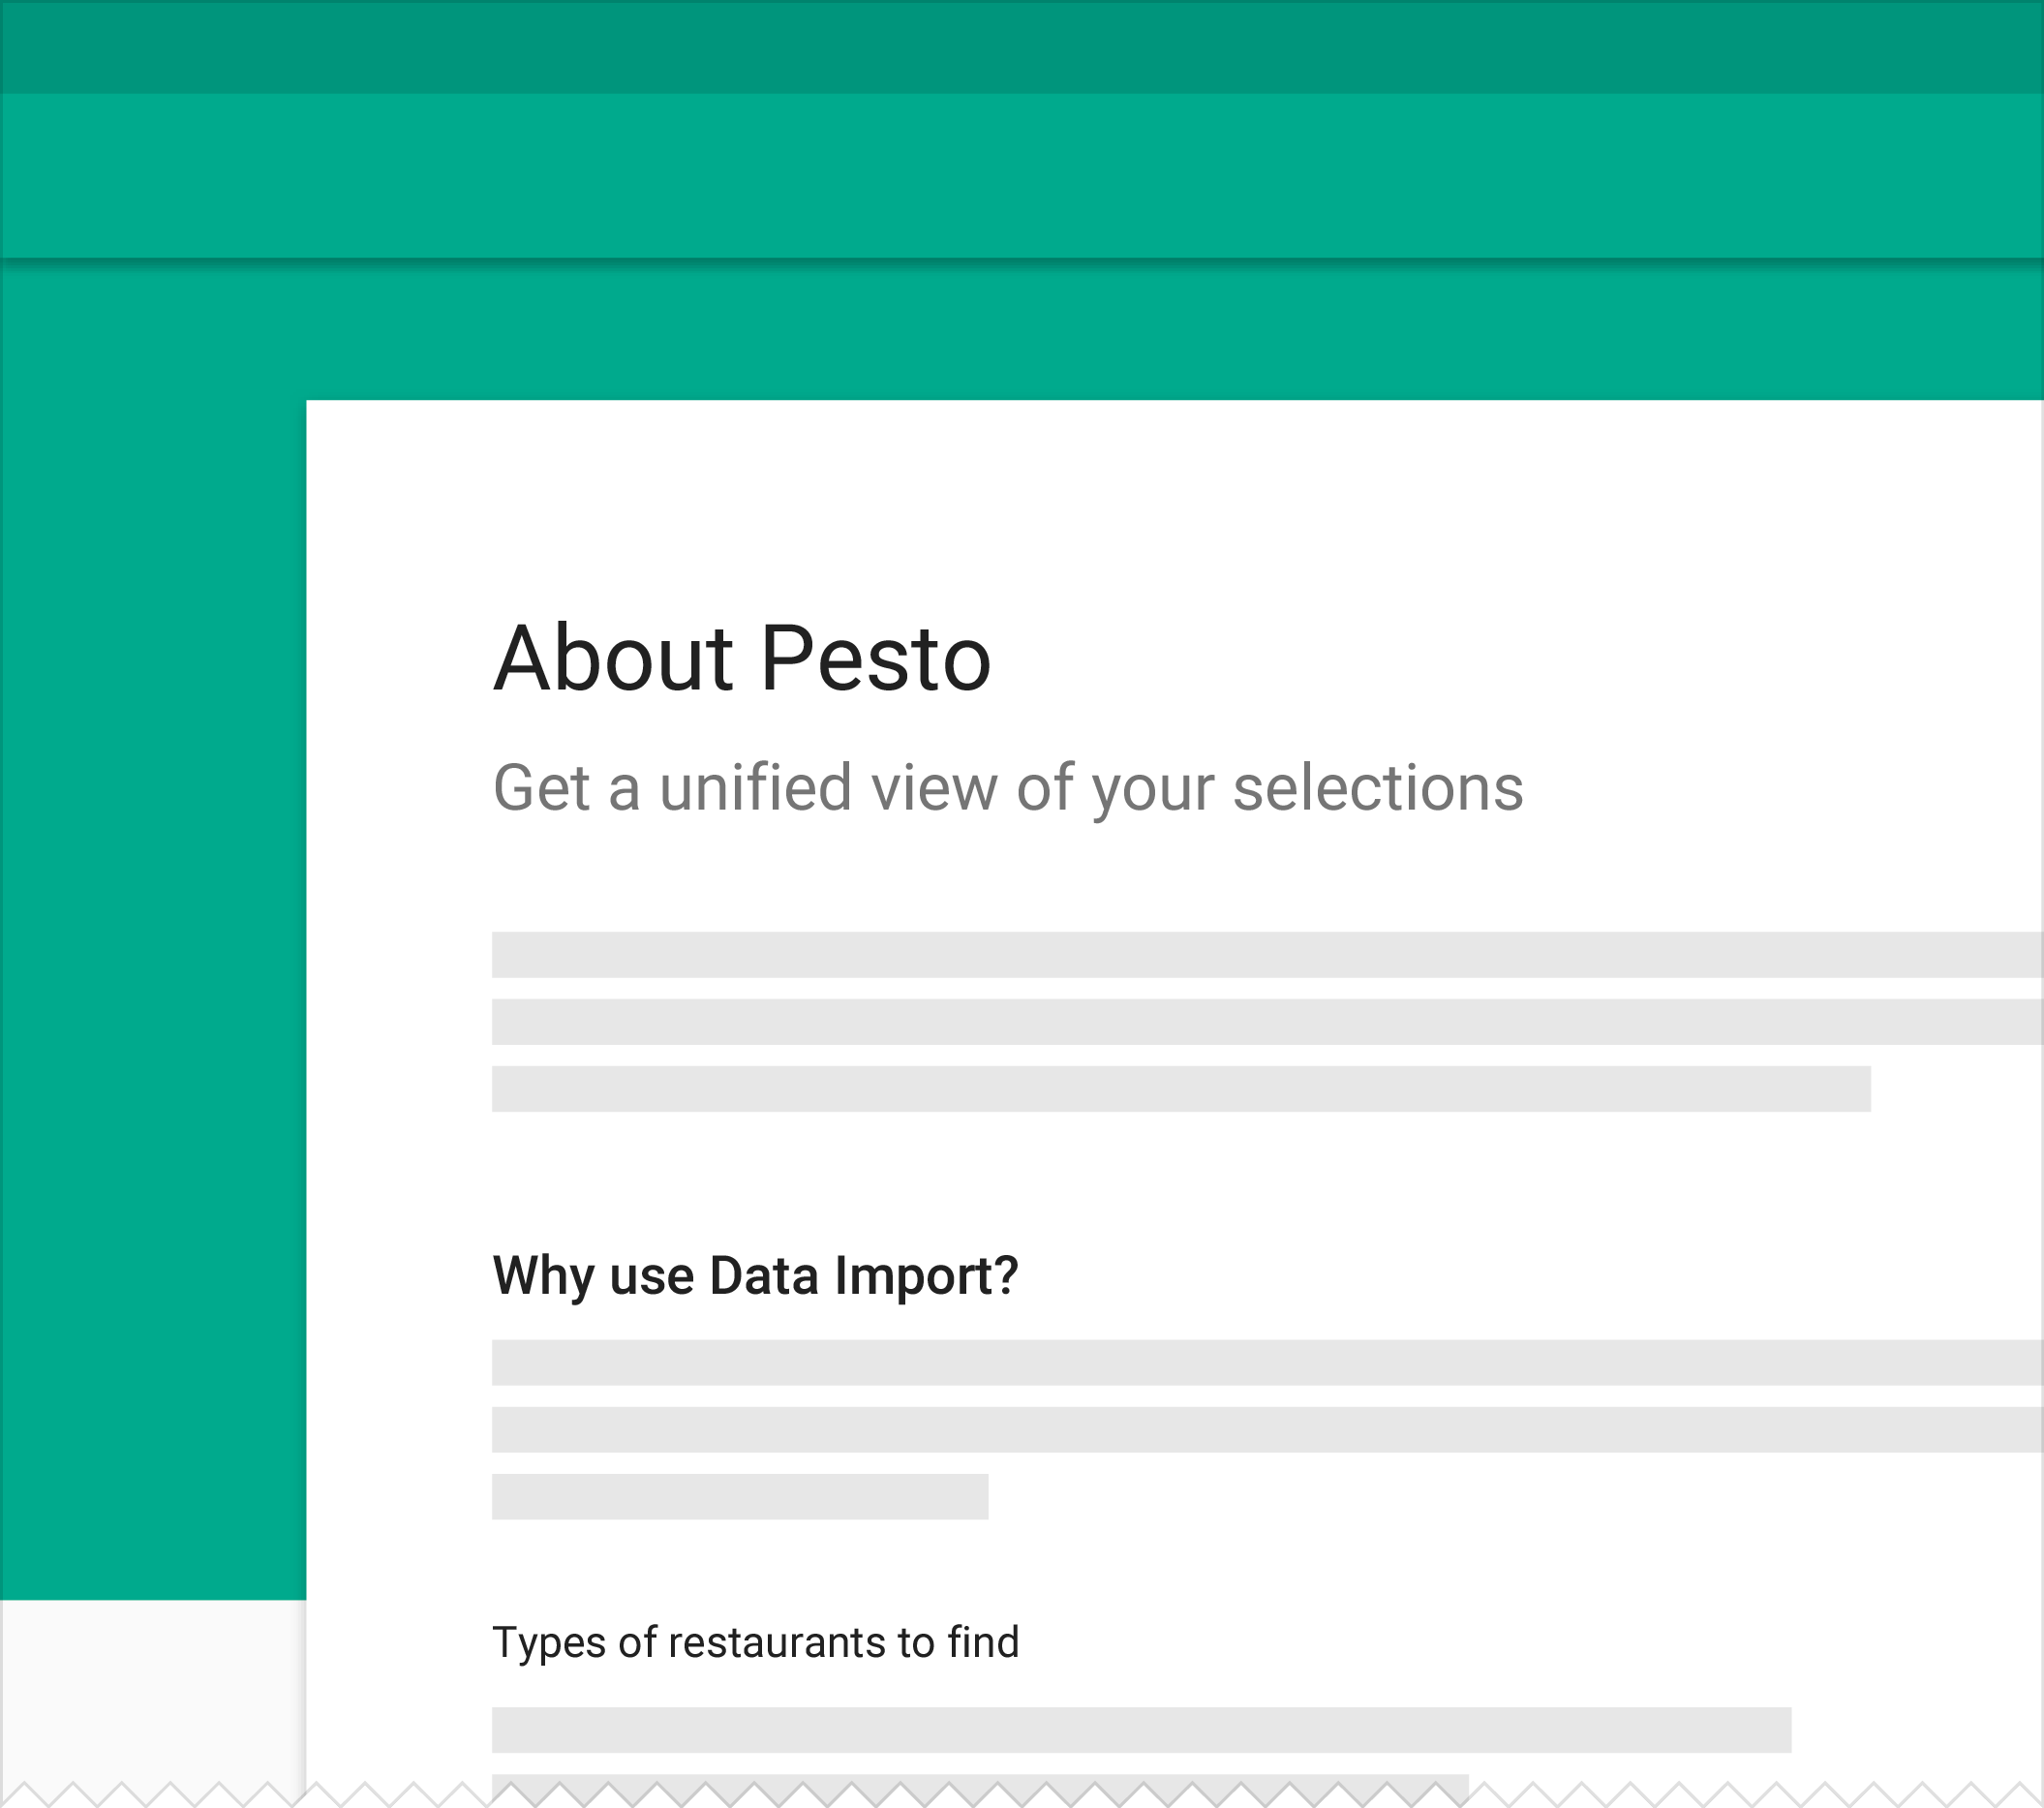The image size is (2044, 1808).
Task: Click the cut-off placeholder line at the bottom
Action: coord(980,1786)
